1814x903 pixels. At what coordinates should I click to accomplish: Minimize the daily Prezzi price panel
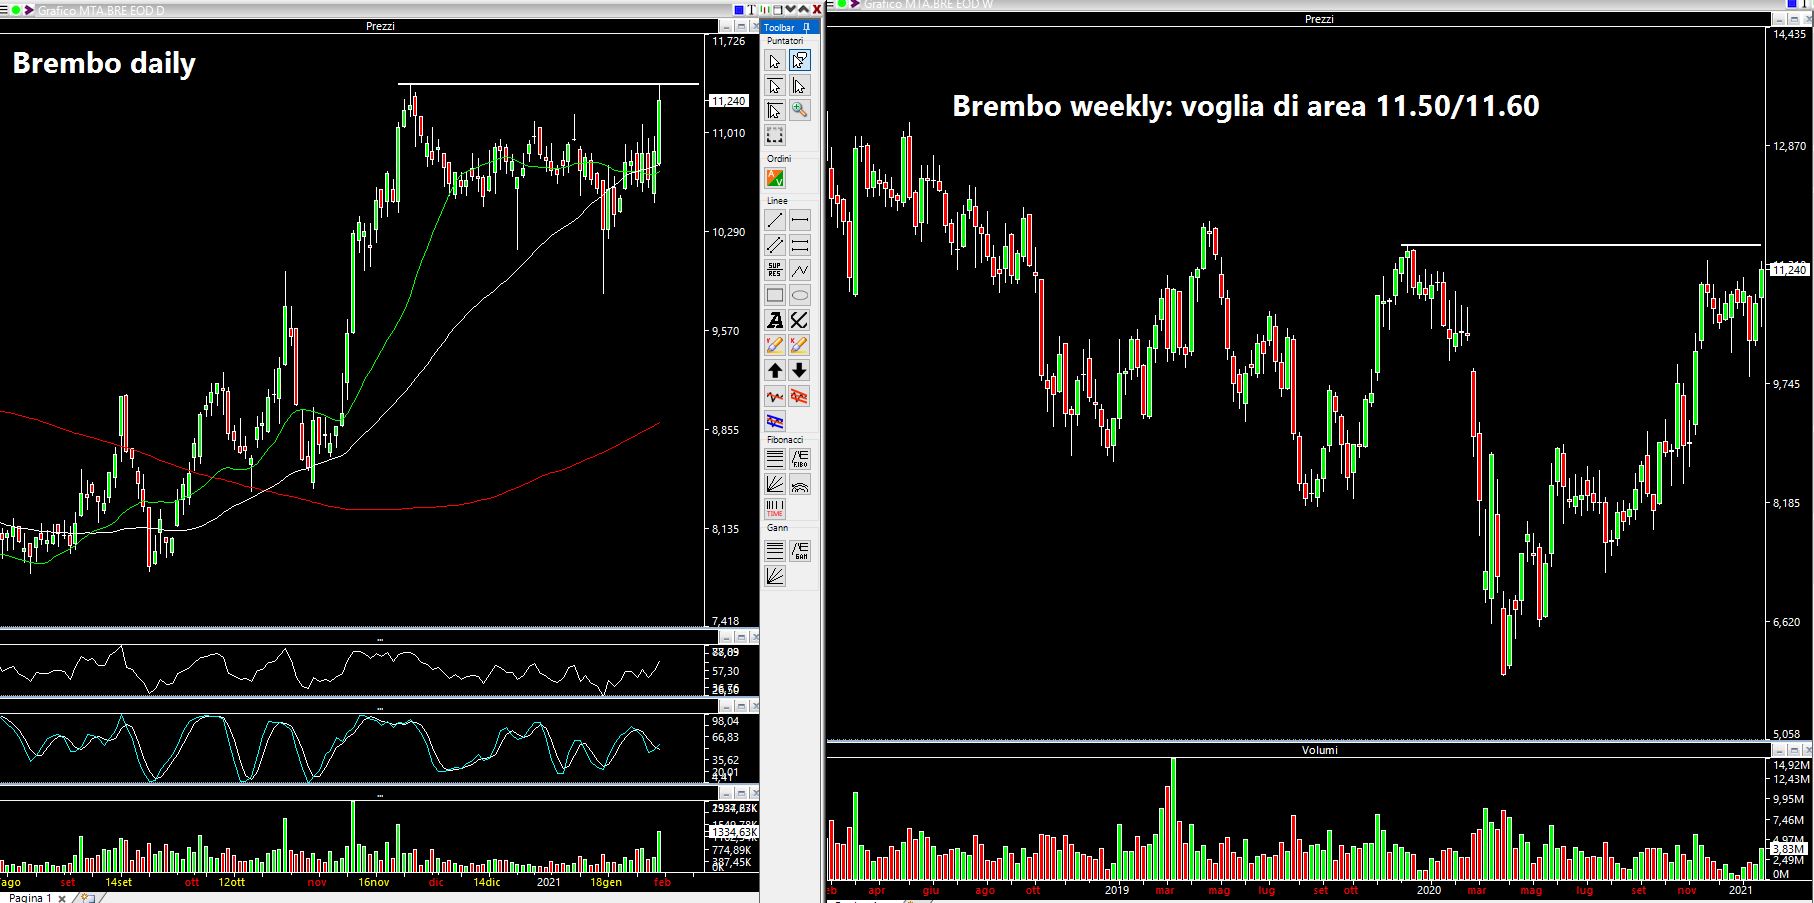click(x=726, y=26)
